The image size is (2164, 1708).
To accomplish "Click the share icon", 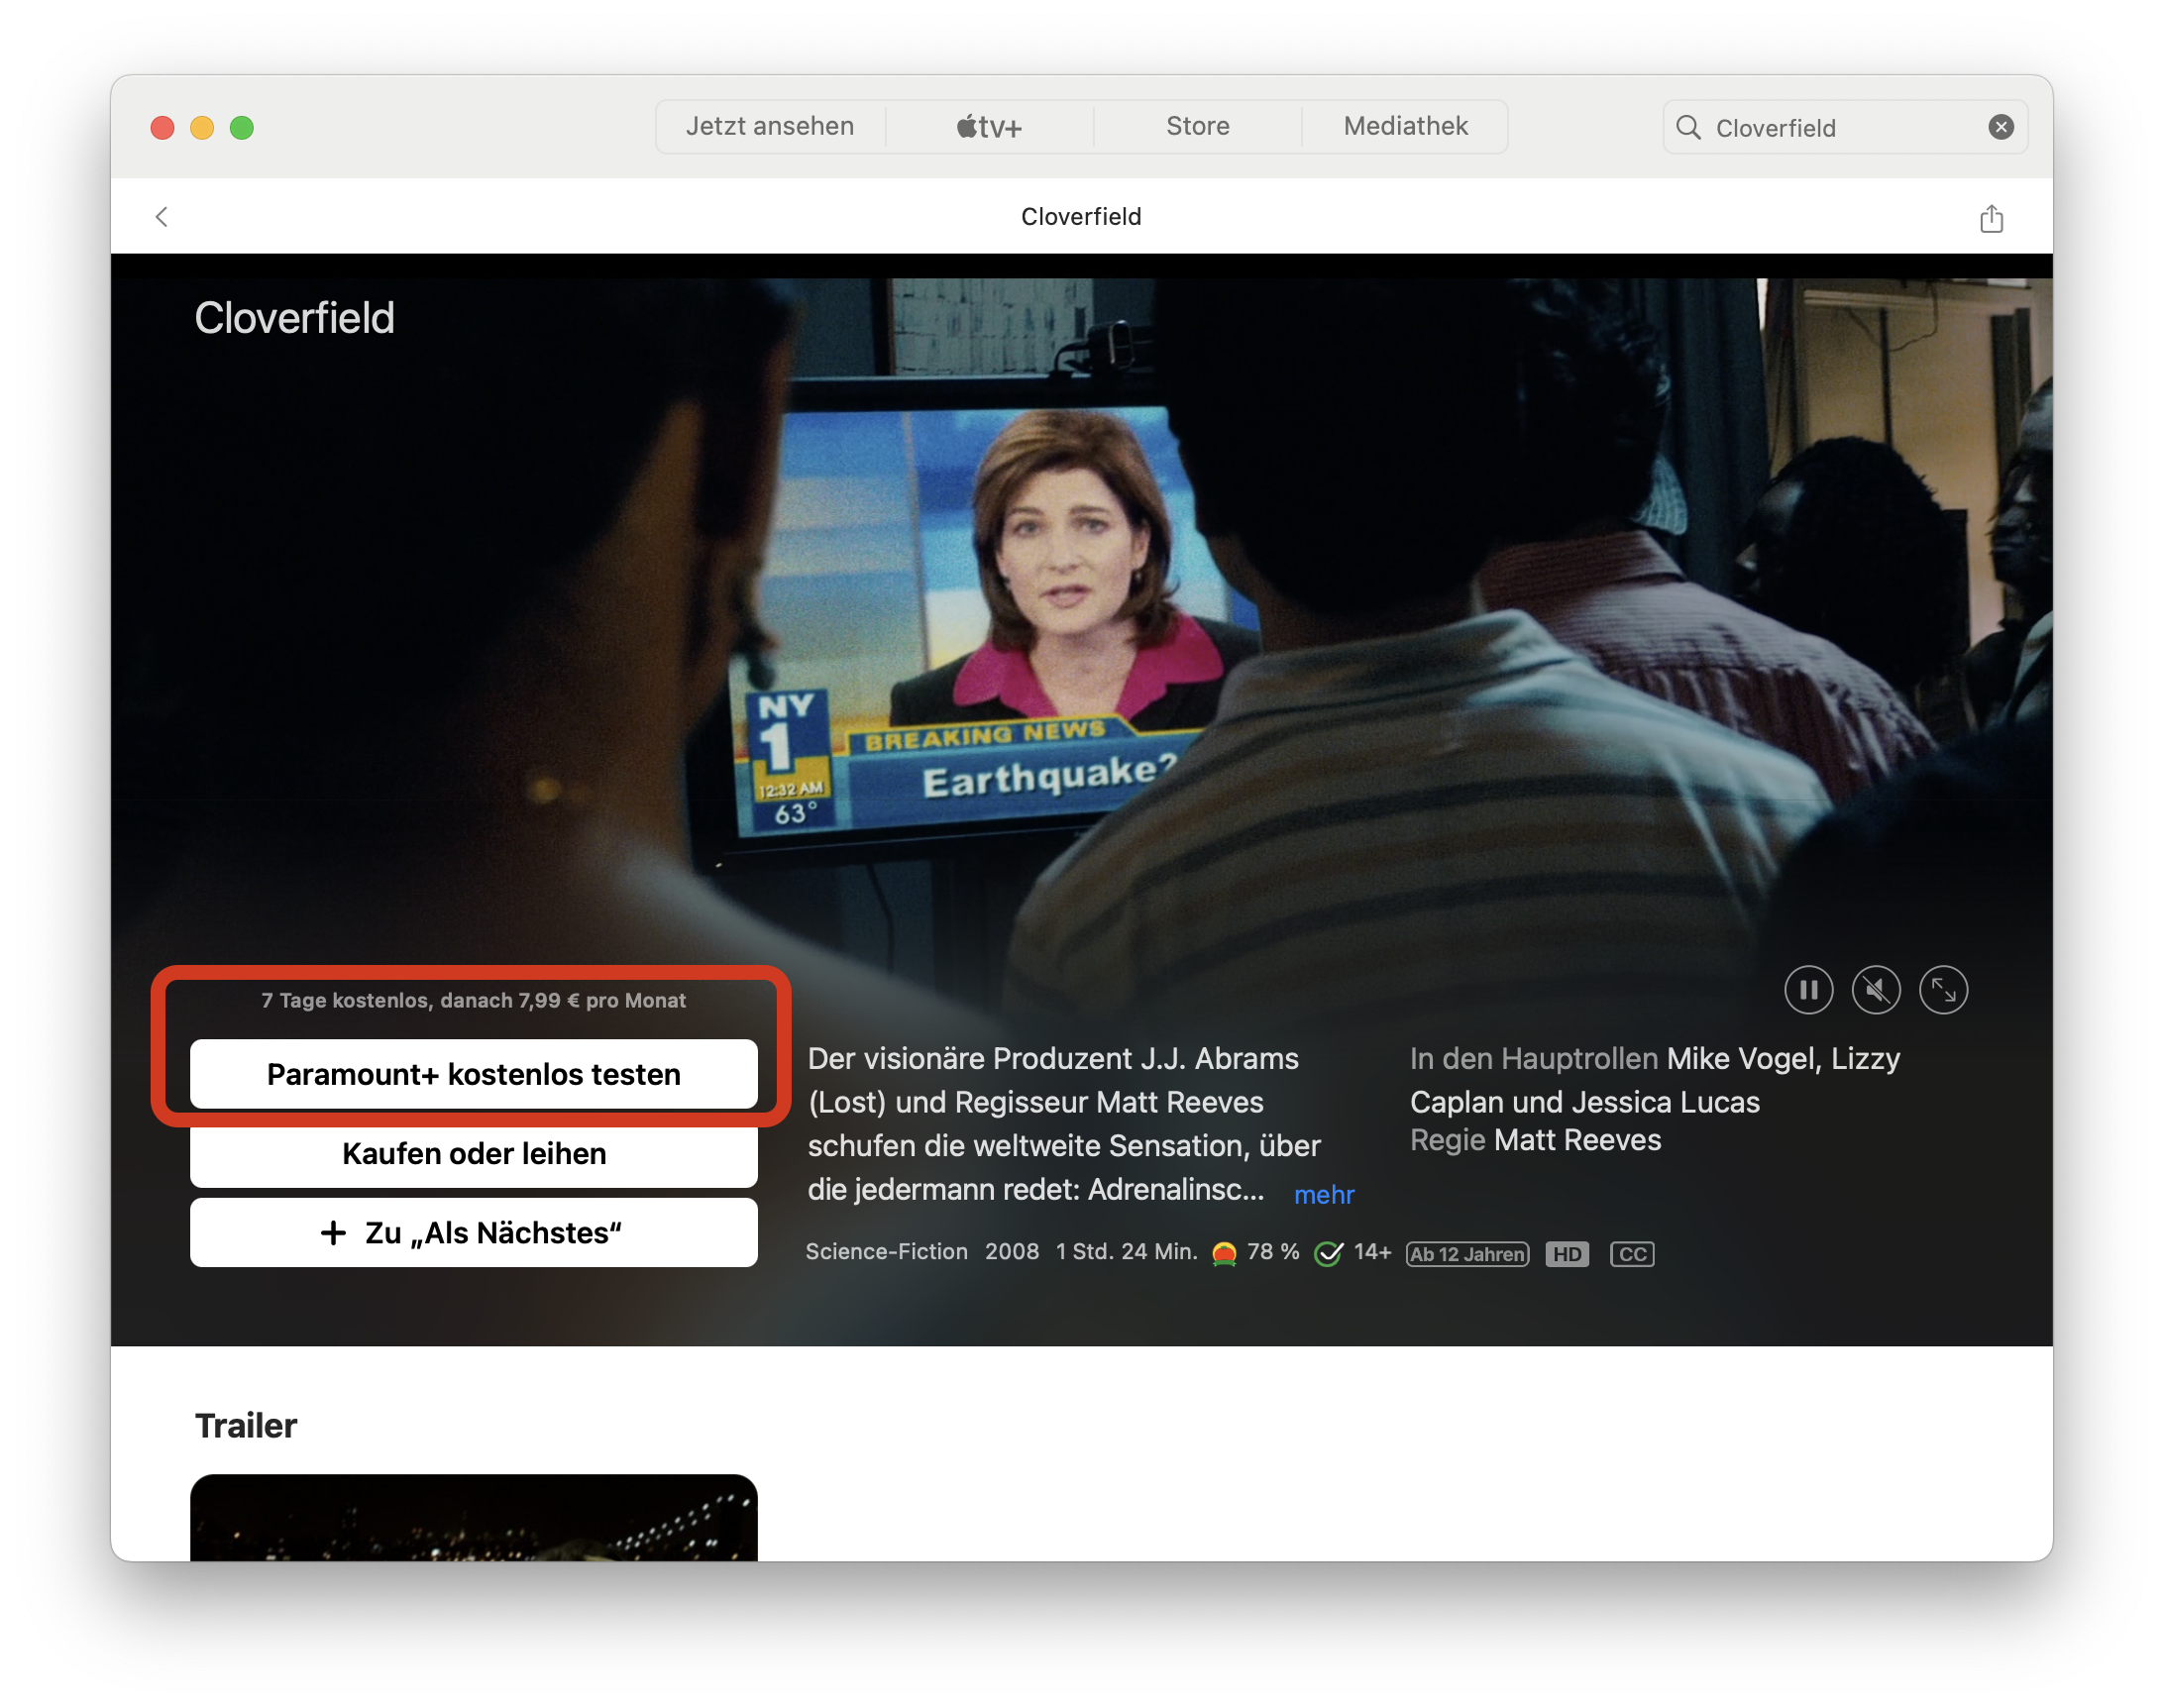I will pos(1991,218).
